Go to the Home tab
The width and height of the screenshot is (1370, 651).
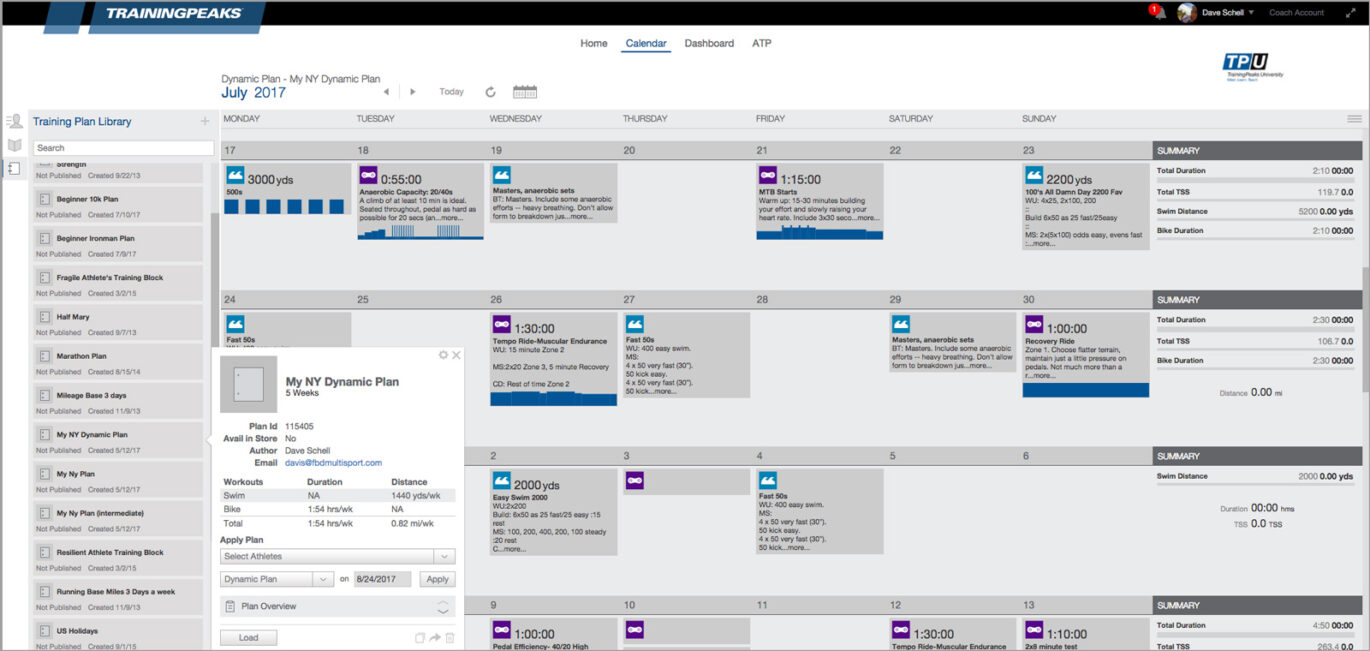pos(594,43)
